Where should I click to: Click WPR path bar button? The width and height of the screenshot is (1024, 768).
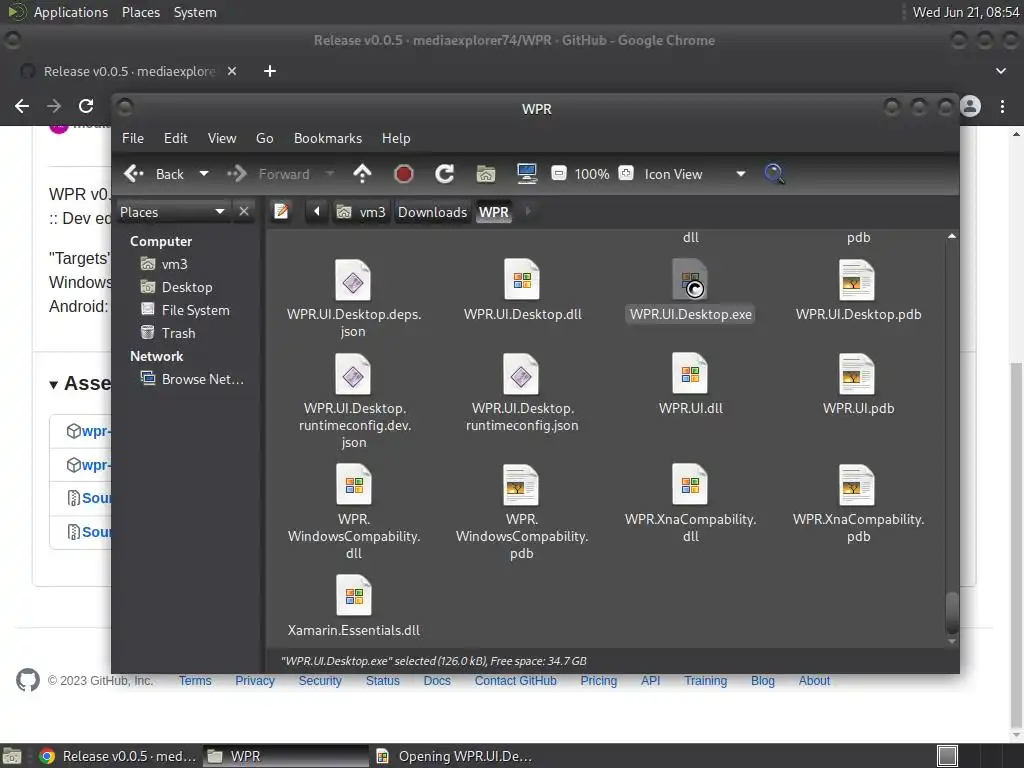[494, 212]
